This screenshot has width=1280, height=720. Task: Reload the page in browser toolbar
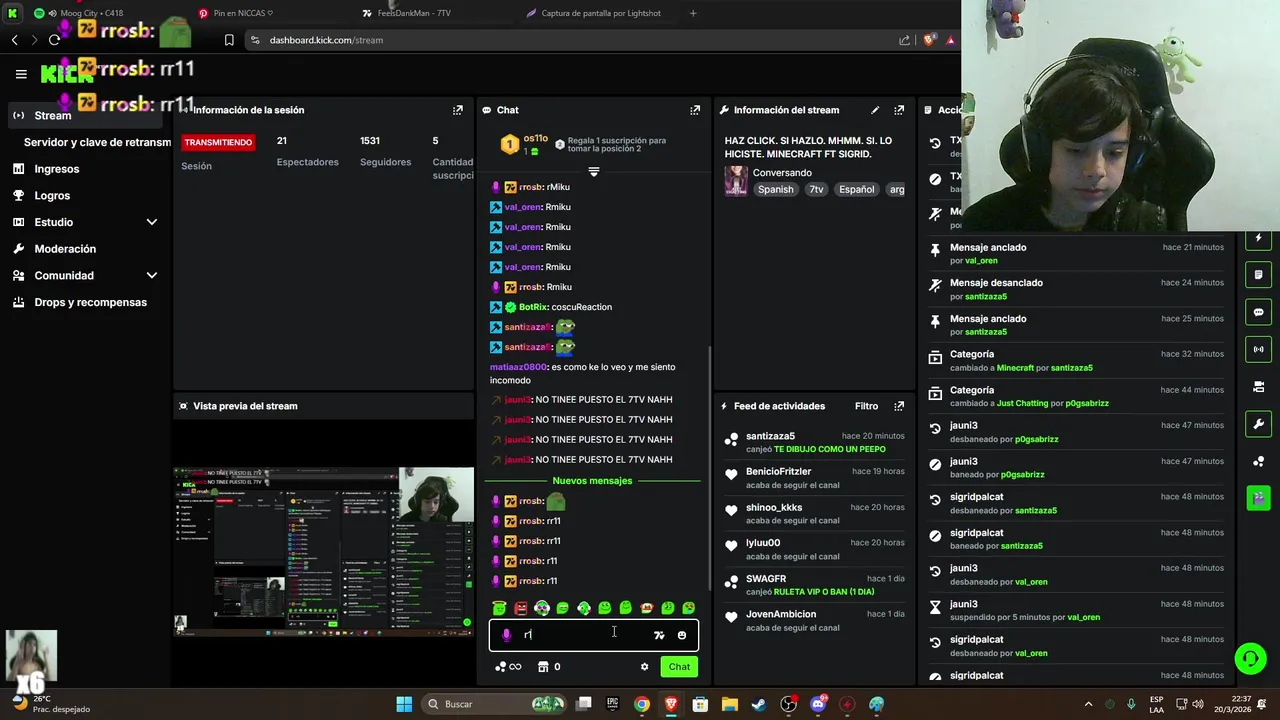pos(54,40)
